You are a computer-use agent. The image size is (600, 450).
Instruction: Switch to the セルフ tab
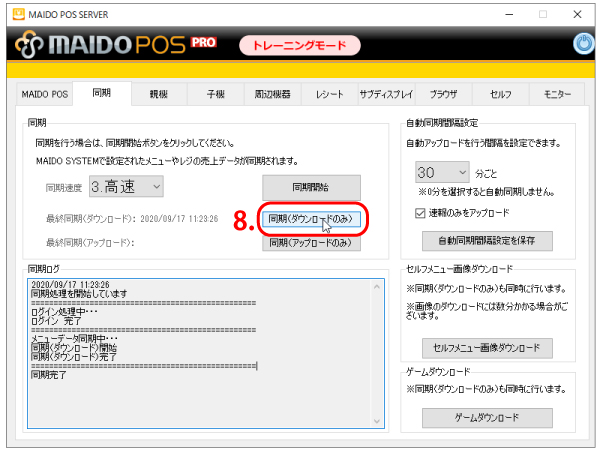(x=501, y=94)
